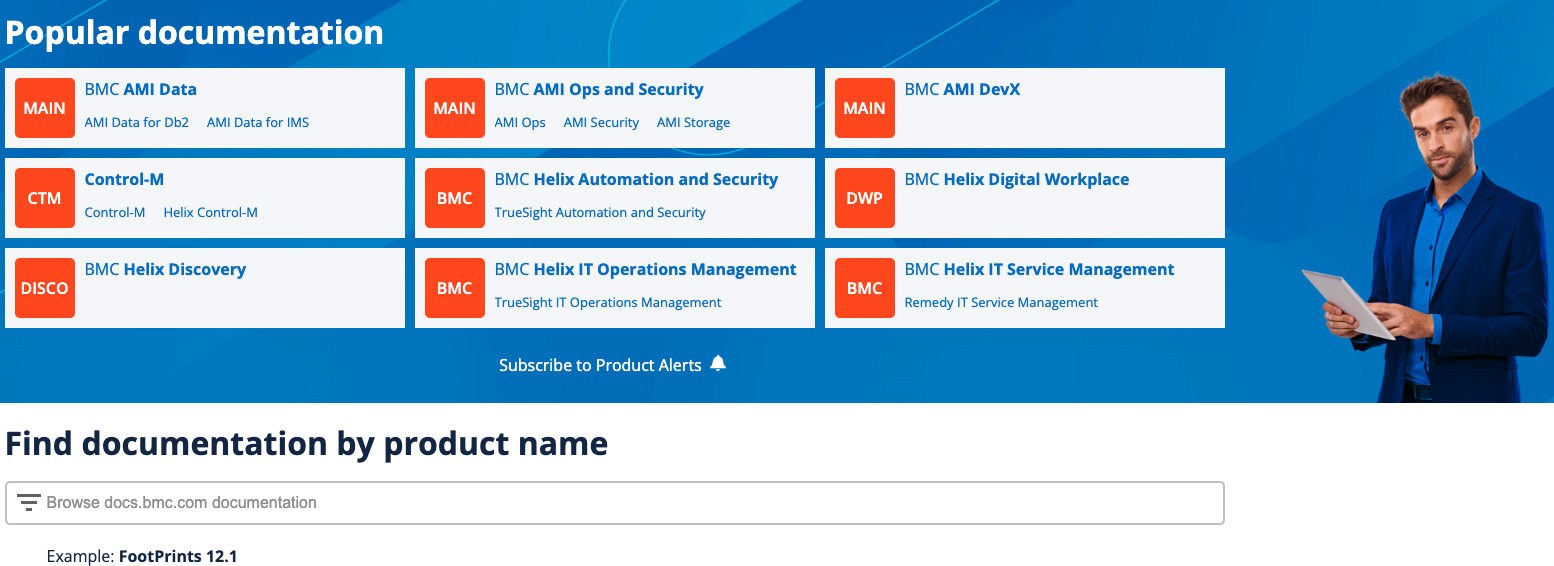Viewport: 1554px width, 566px height.
Task: Click the MAIN icon beside AMI DevX
Action: coord(865,108)
